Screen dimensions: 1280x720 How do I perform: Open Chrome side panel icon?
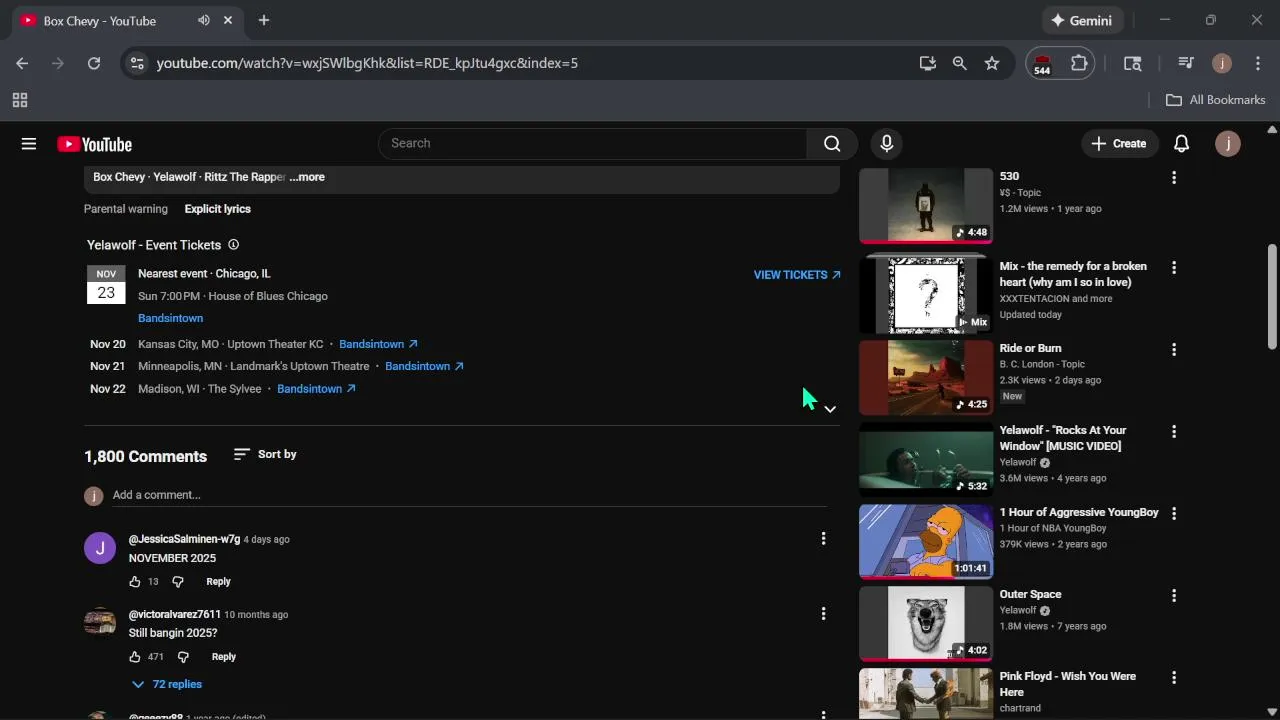[1133, 63]
